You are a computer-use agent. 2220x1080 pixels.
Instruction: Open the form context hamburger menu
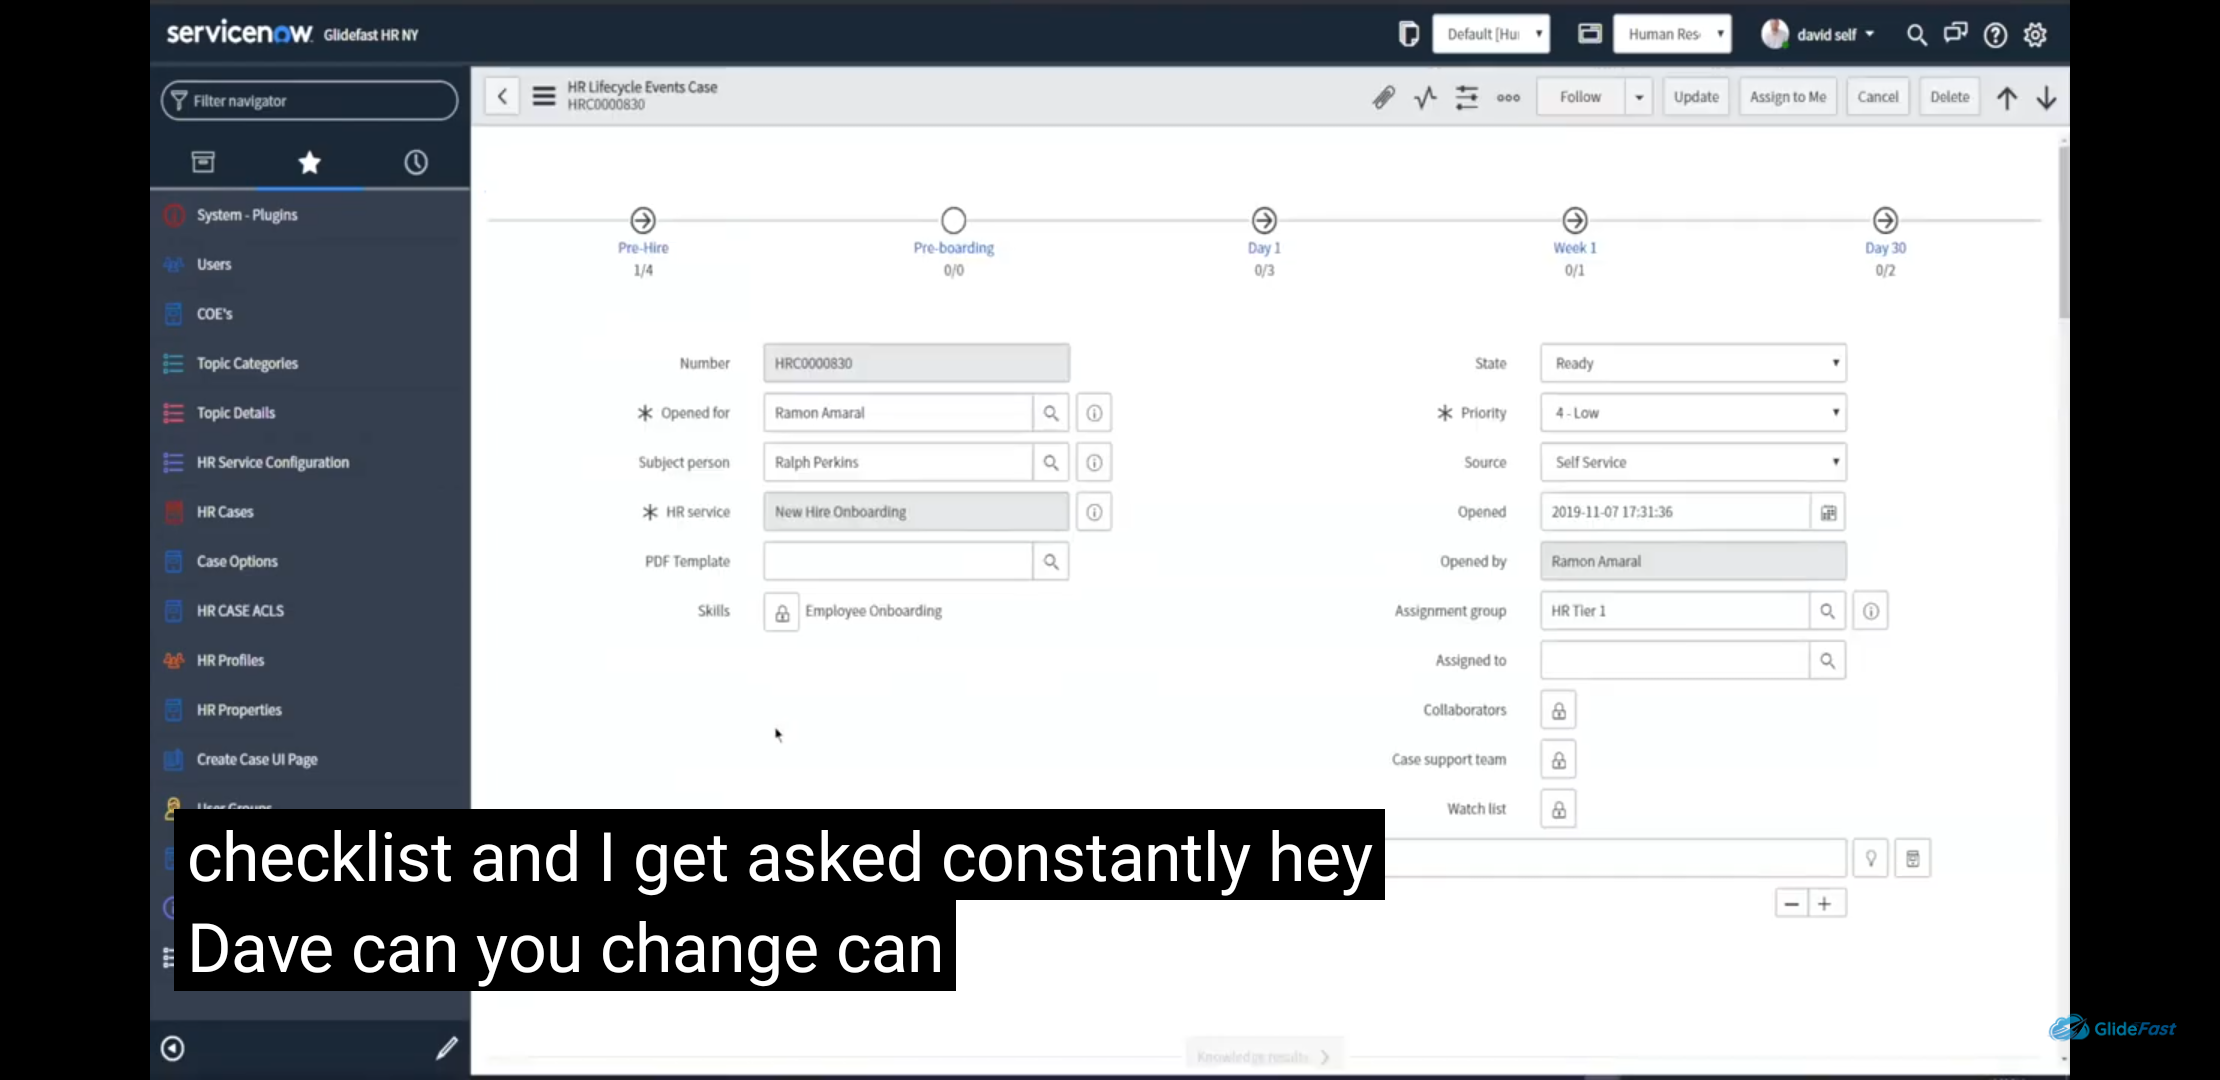point(544,97)
